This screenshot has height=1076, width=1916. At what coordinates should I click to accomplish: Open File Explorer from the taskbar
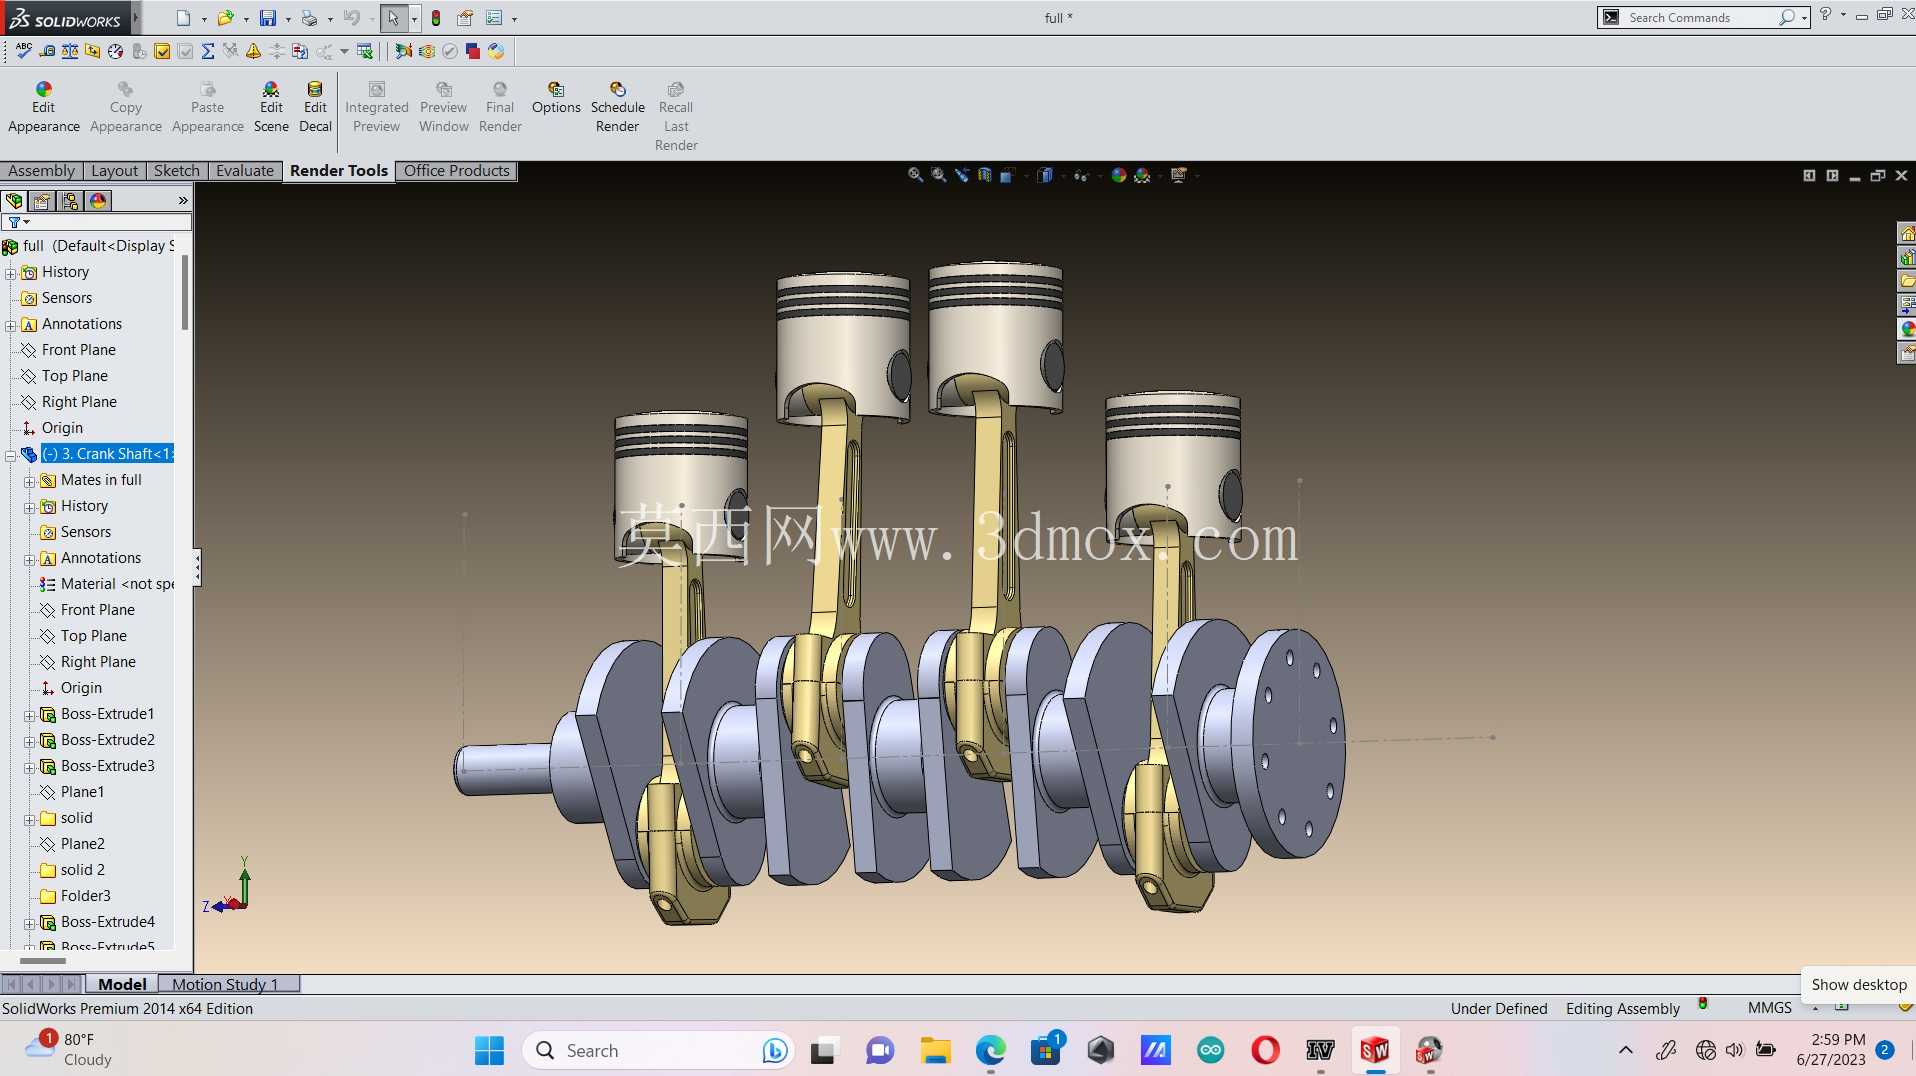[x=936, y=1050]
